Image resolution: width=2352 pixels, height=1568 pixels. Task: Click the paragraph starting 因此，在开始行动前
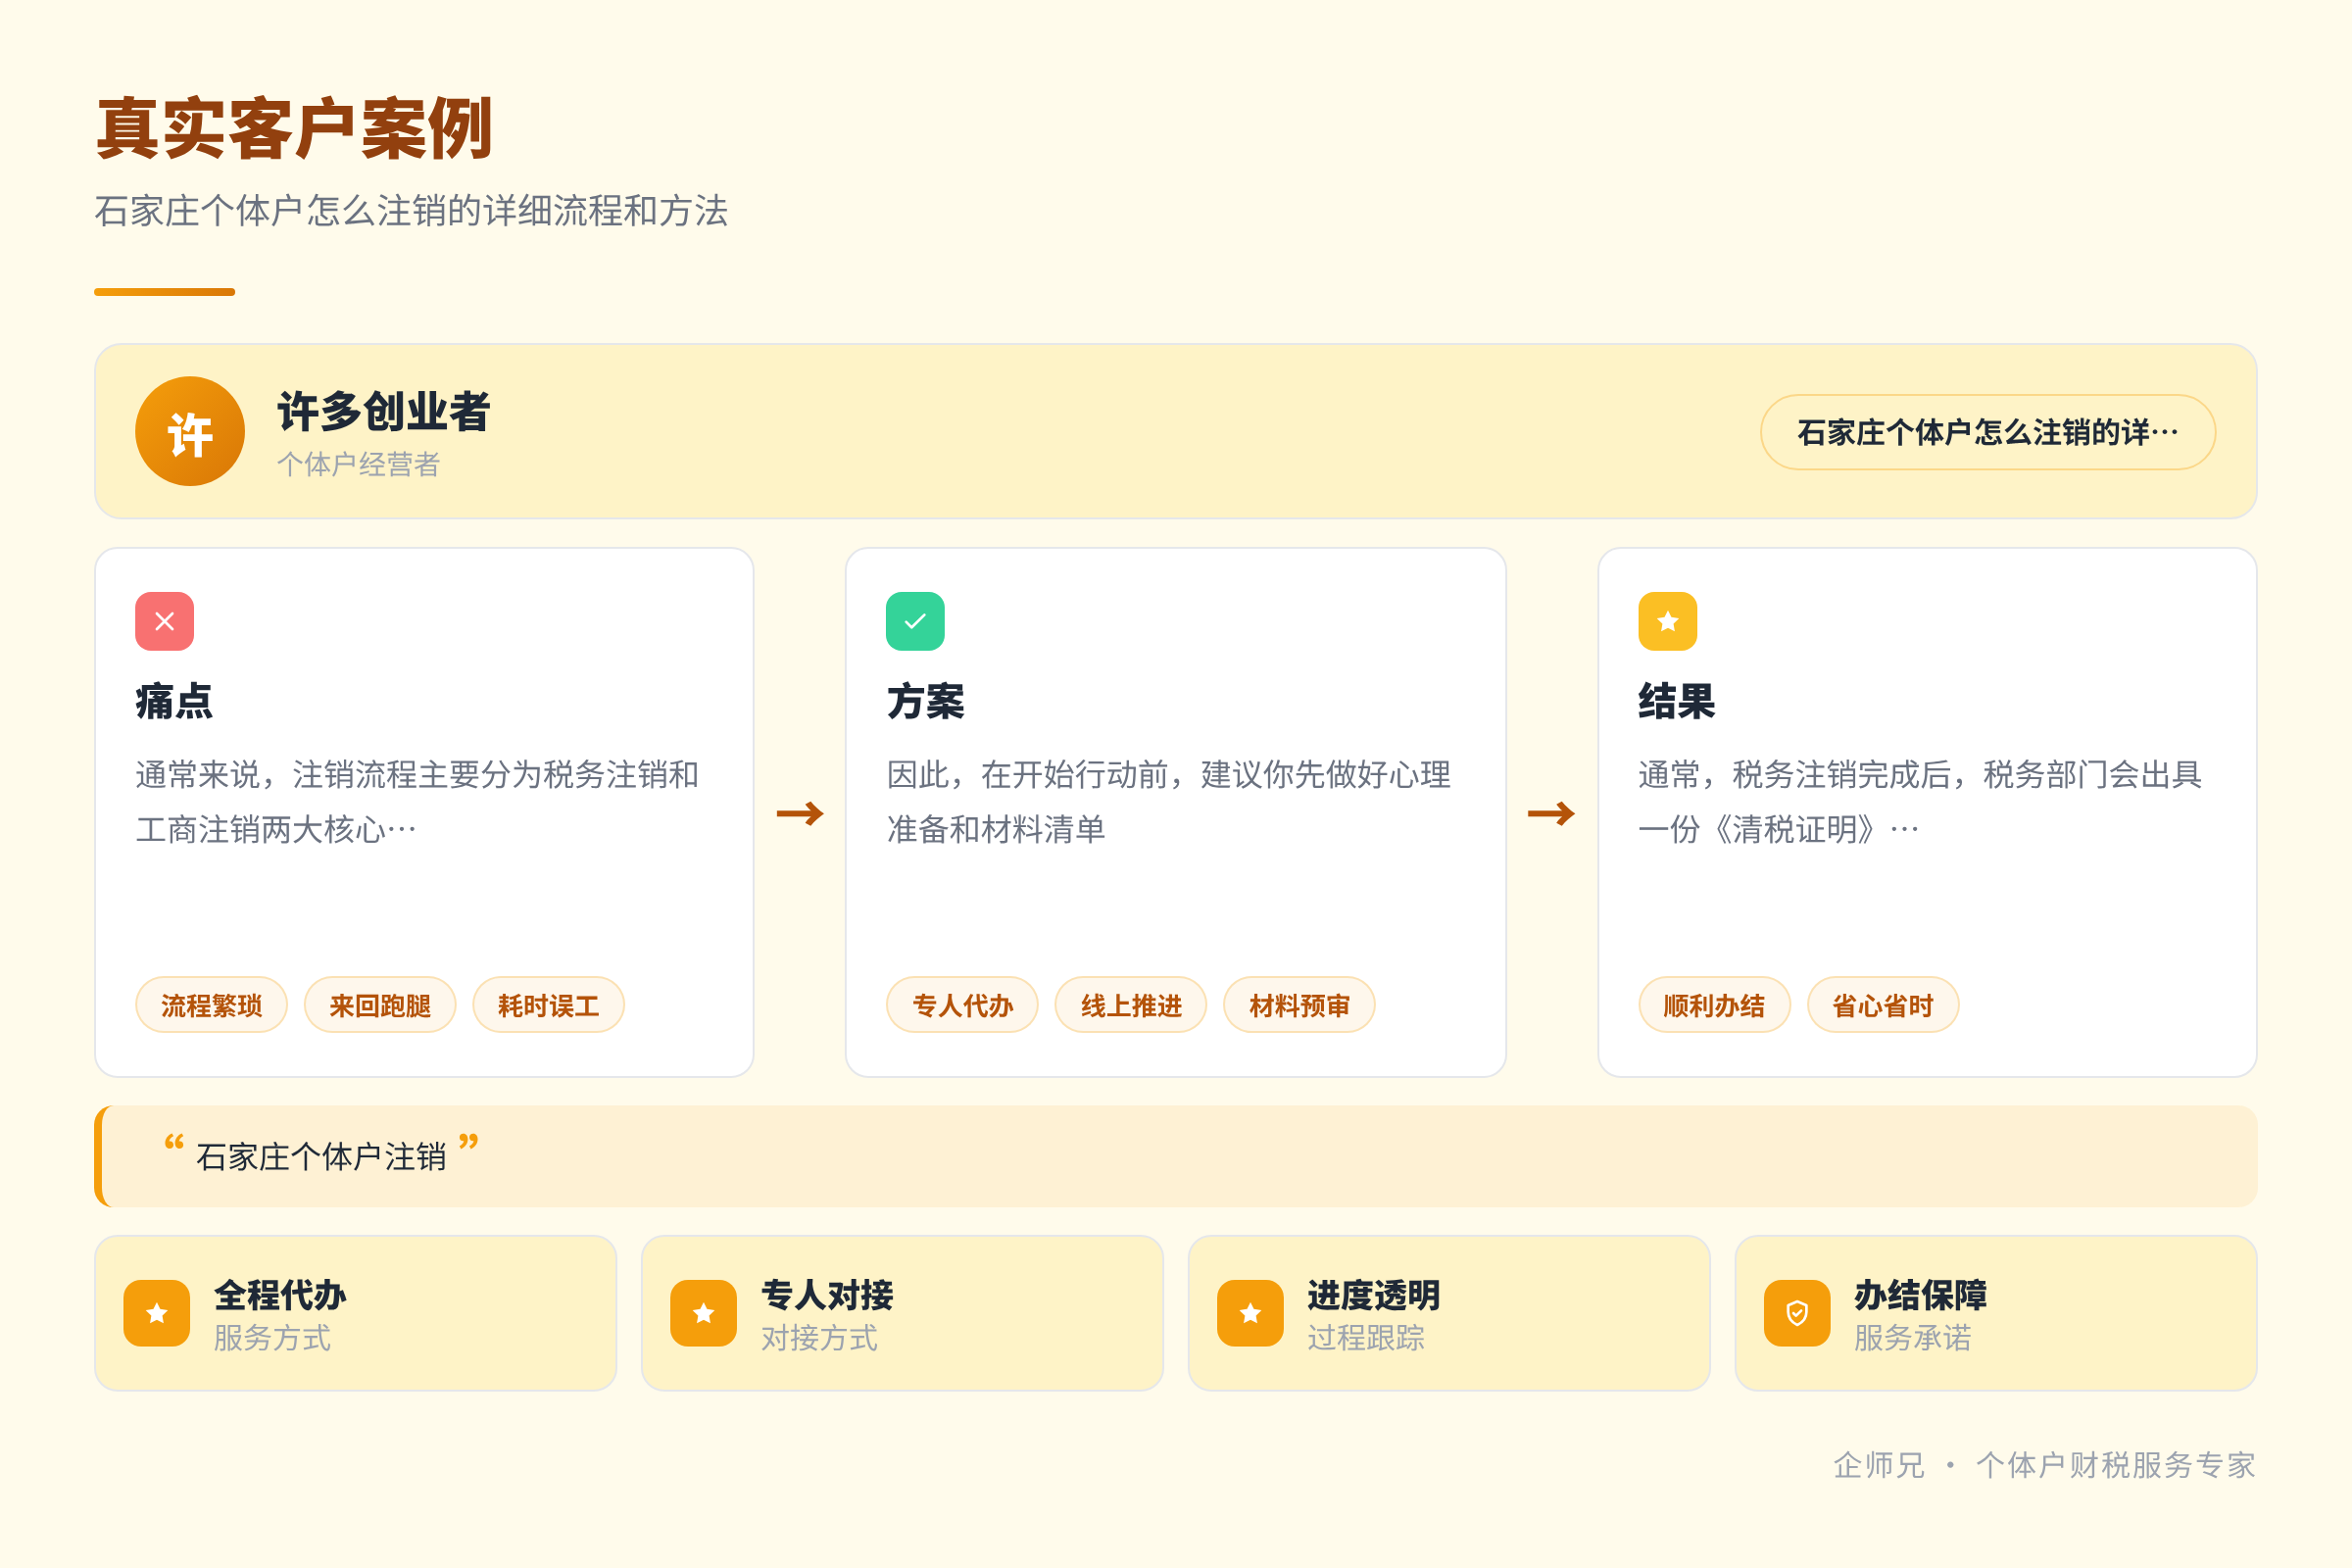(1169, 802)
